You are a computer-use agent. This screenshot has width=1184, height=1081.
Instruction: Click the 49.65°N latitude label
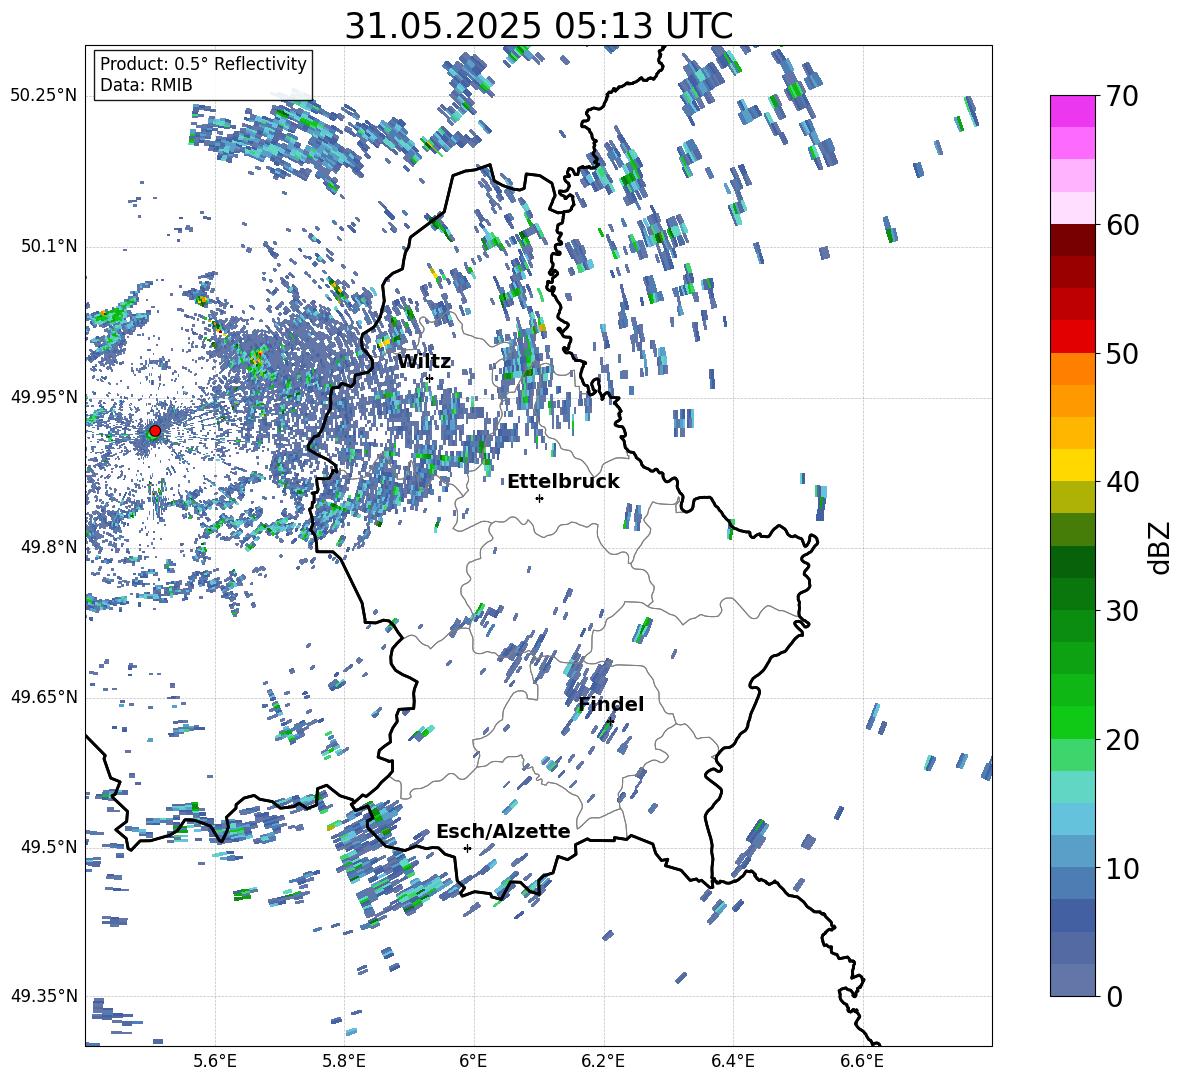pos(44,696)
